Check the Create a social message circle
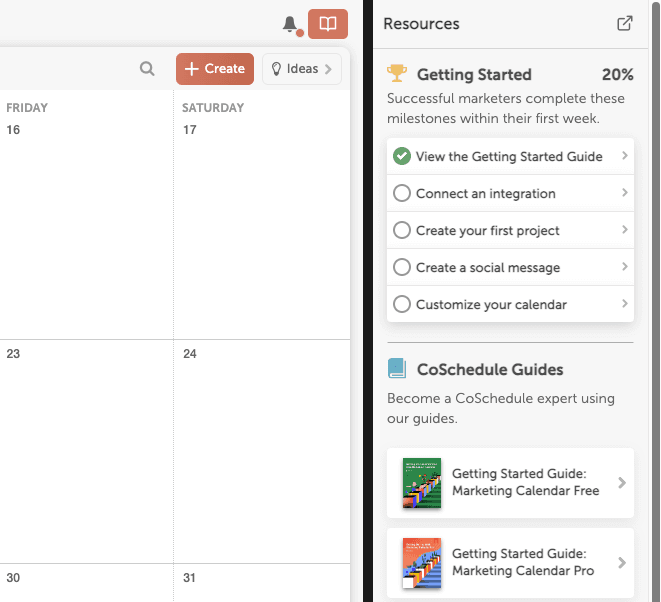661x602 pixels. point(402,267)
